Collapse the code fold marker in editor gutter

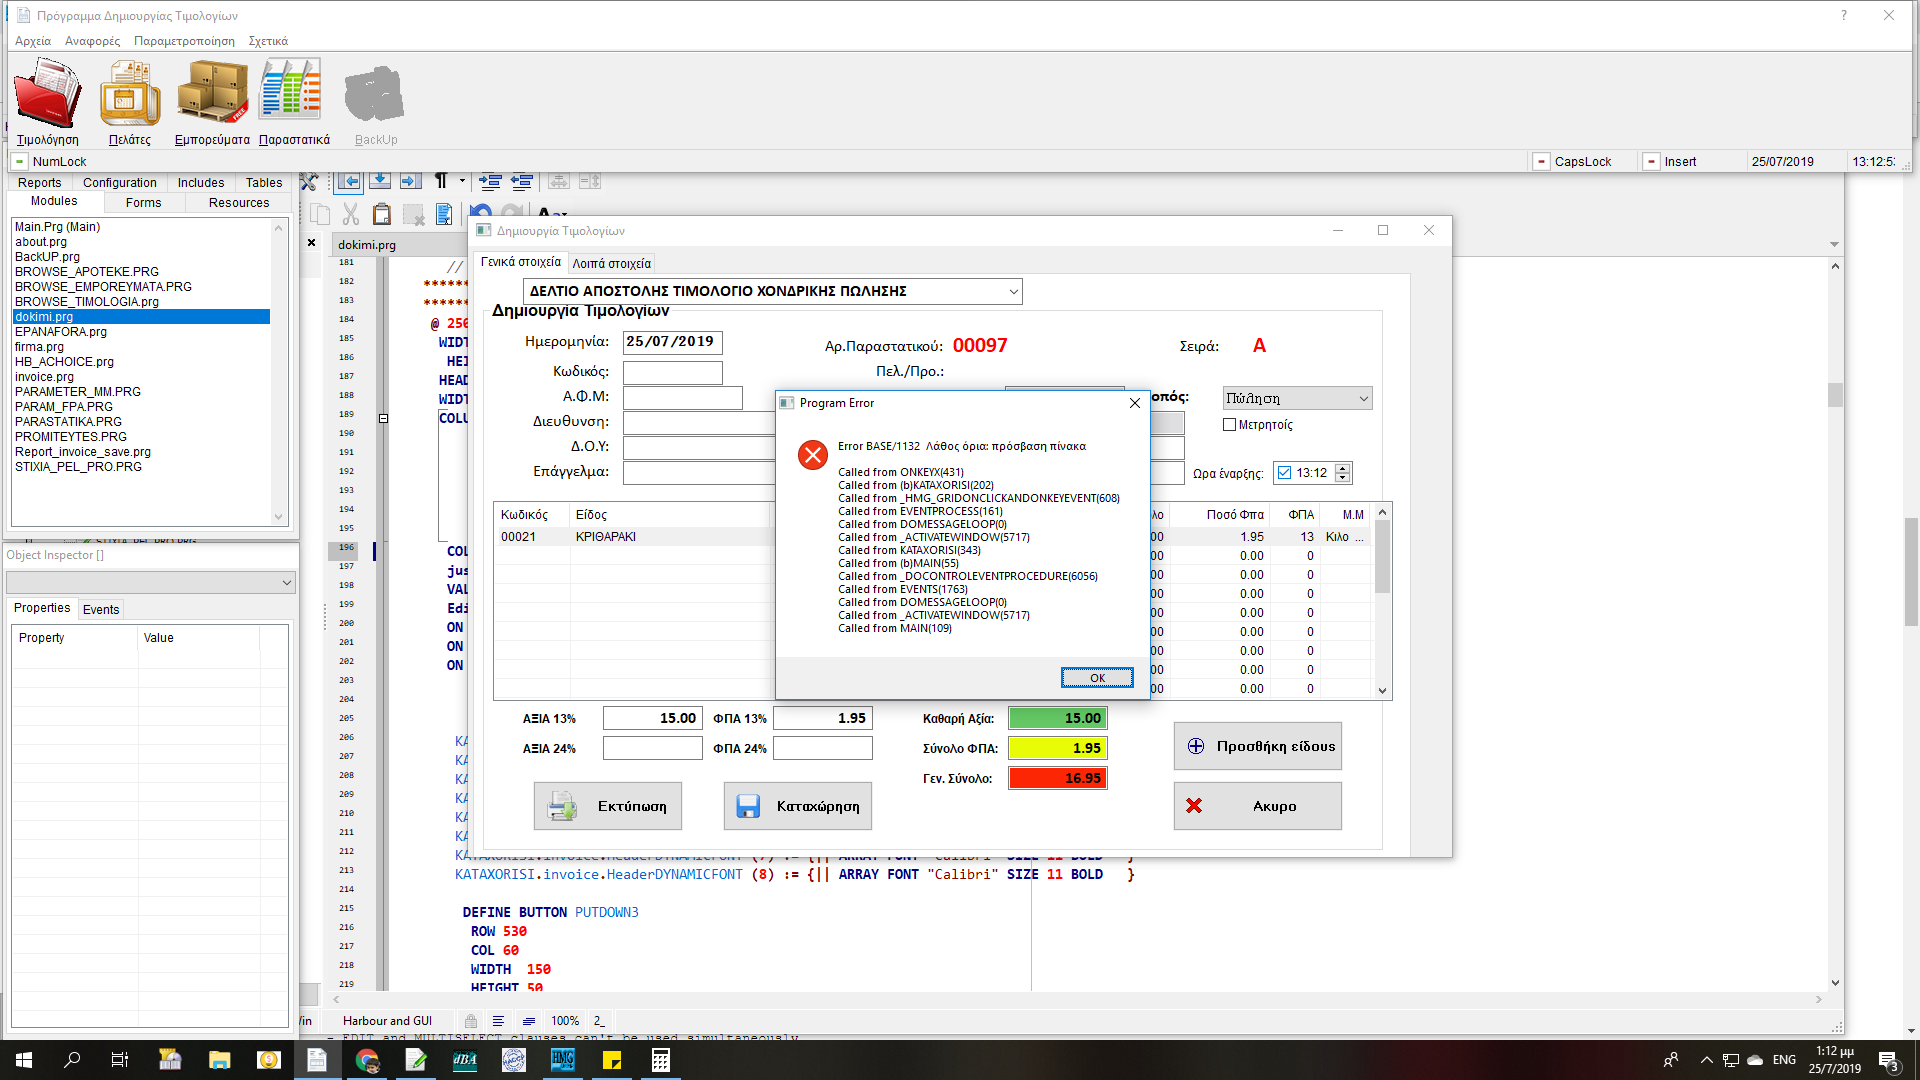[x=383, y=418]
